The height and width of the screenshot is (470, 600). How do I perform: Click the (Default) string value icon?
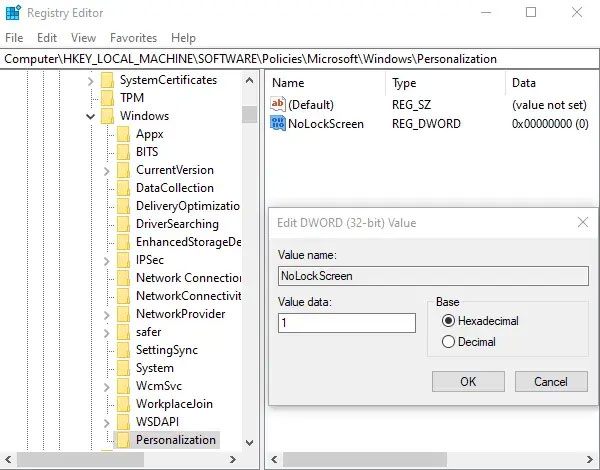[x=278, y=104]
